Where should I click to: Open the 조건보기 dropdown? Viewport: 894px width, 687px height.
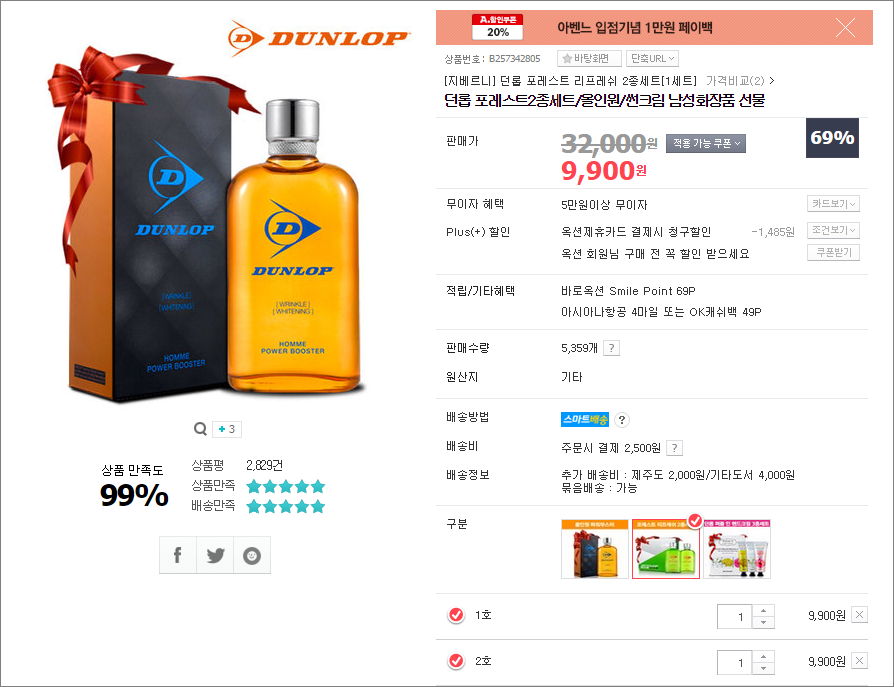[x=833, y=230]
